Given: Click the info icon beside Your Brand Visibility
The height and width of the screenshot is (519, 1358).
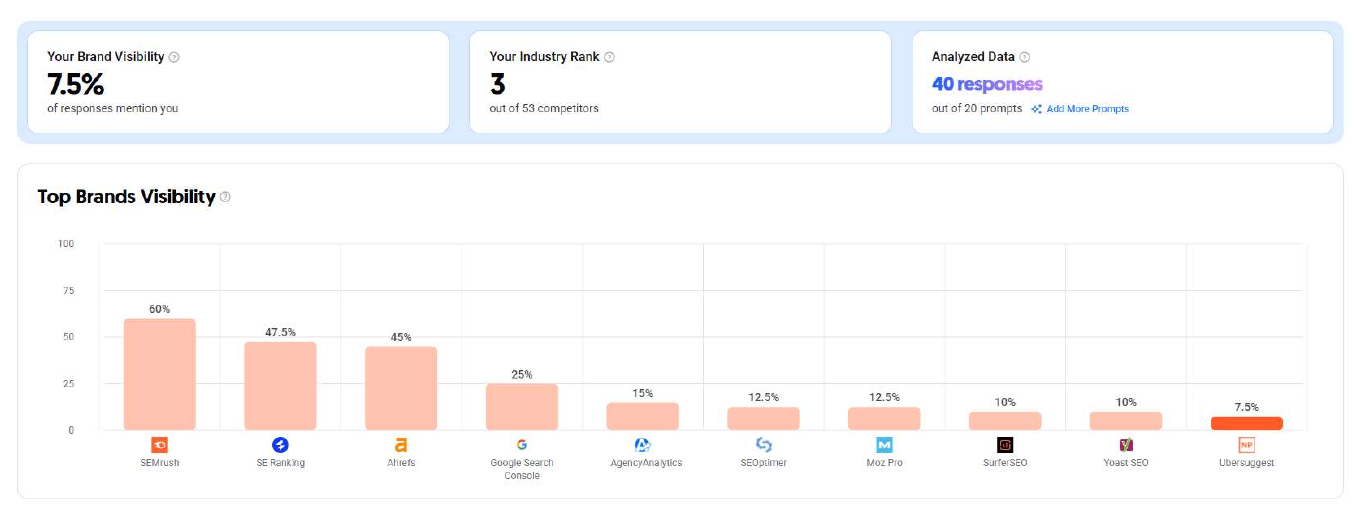Looking at the screenshot, I should [174, 57].
